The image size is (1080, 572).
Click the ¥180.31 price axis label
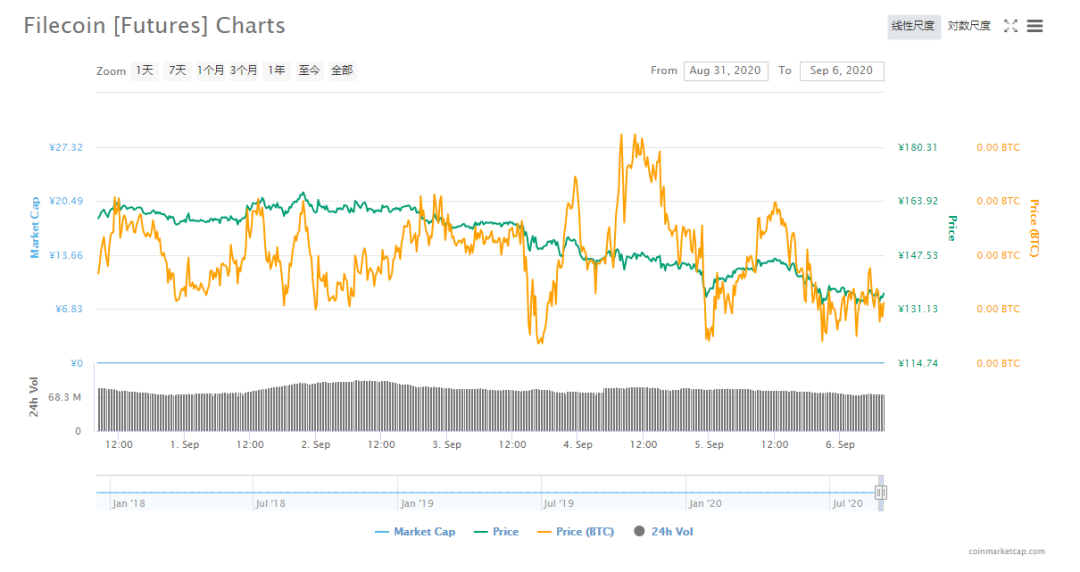tap(917, 147)
